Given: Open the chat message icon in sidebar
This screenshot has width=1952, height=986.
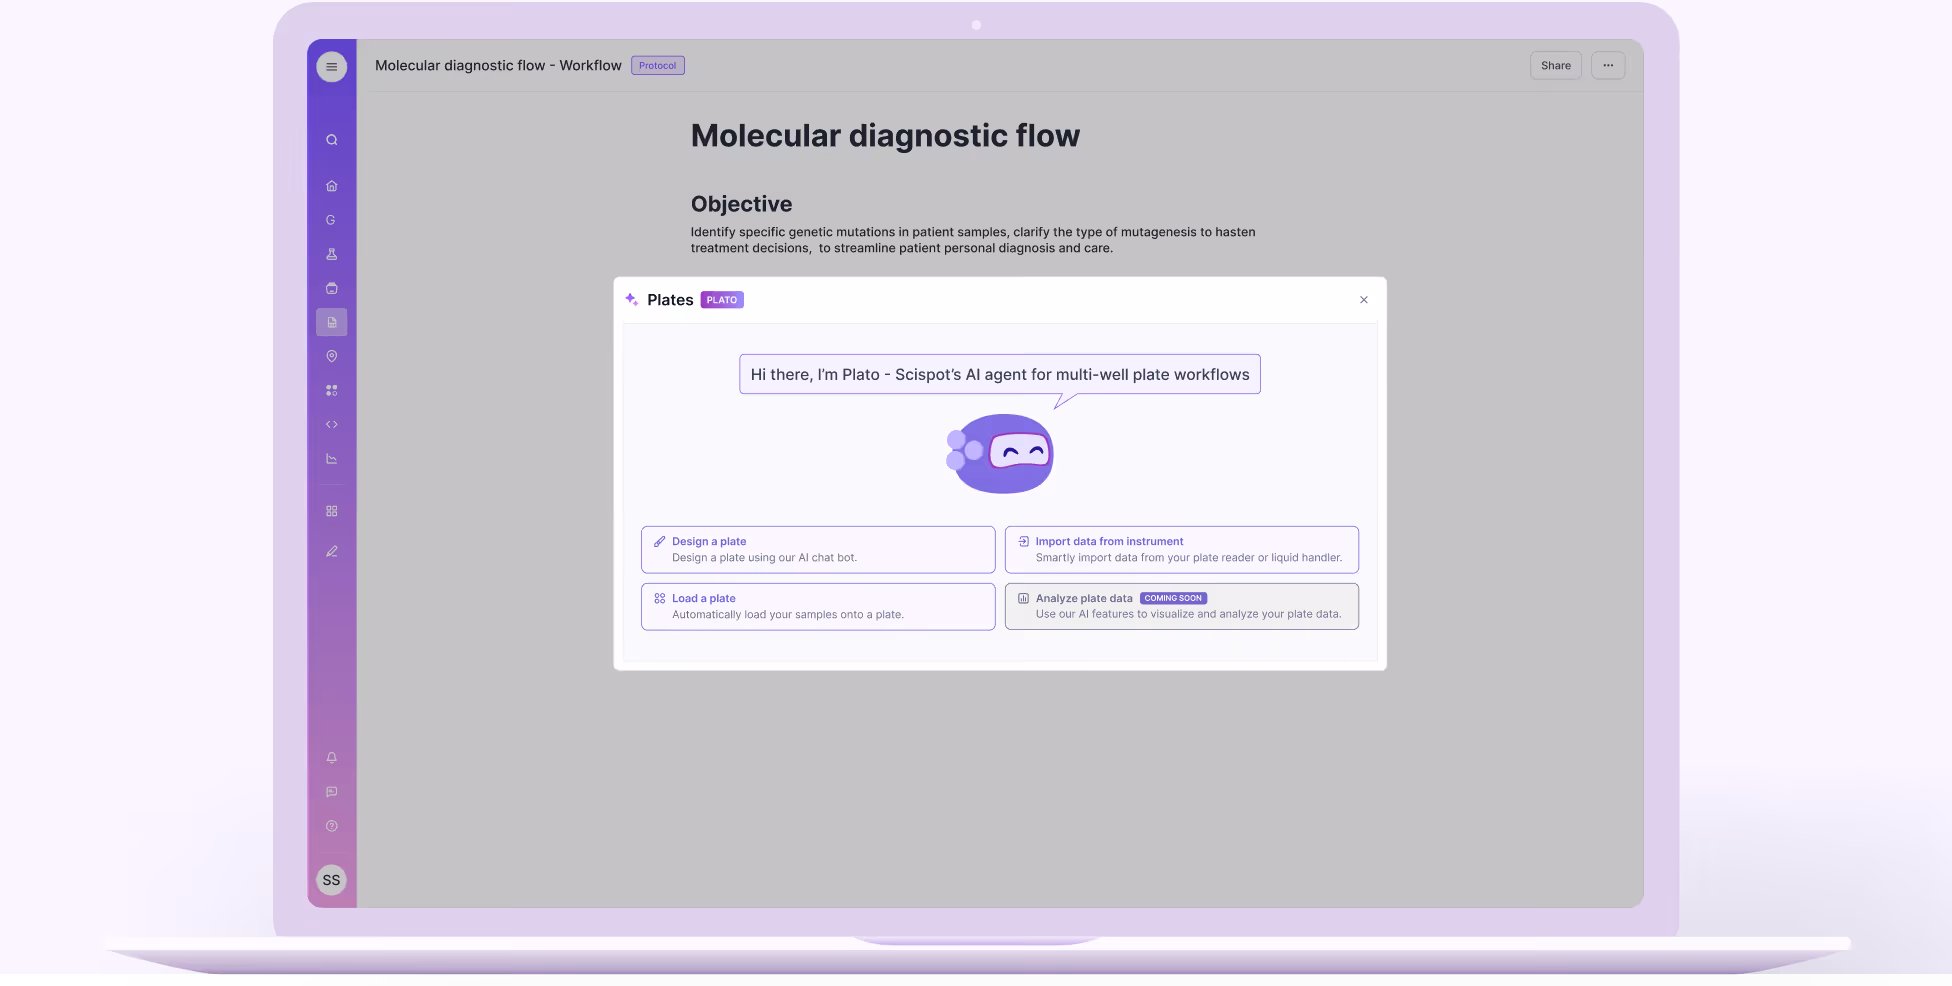Looking at the screenshot, I should (x=331, y=792).
